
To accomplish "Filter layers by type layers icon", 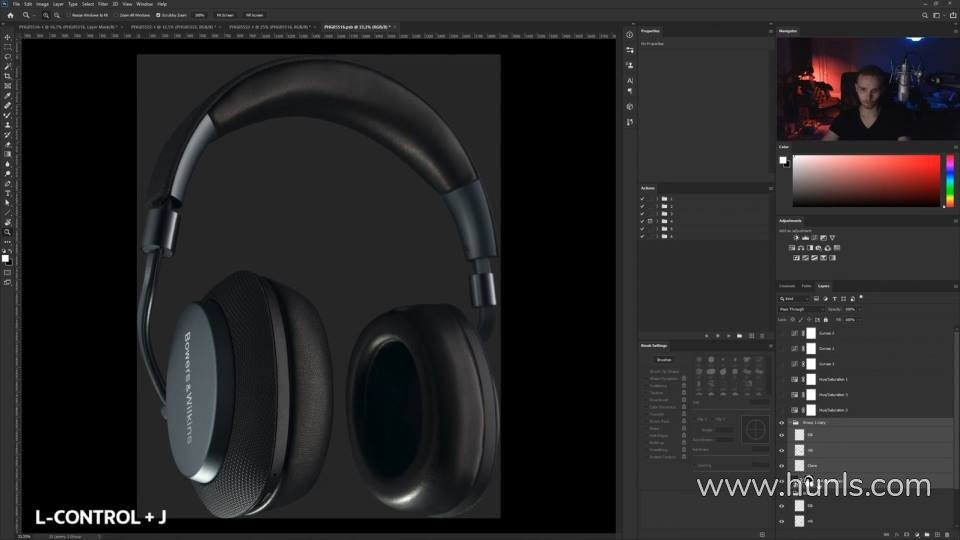I will click(x=834, y=299).
